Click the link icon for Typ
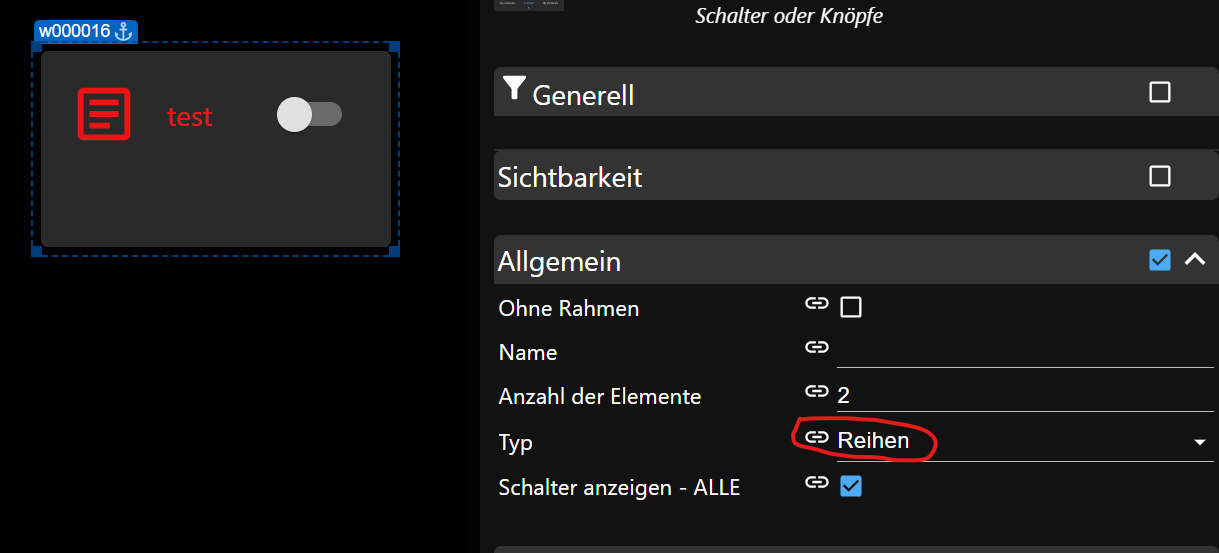Image resolution: width=1219 pixels, height=553 pixels. tap(817, 437)
